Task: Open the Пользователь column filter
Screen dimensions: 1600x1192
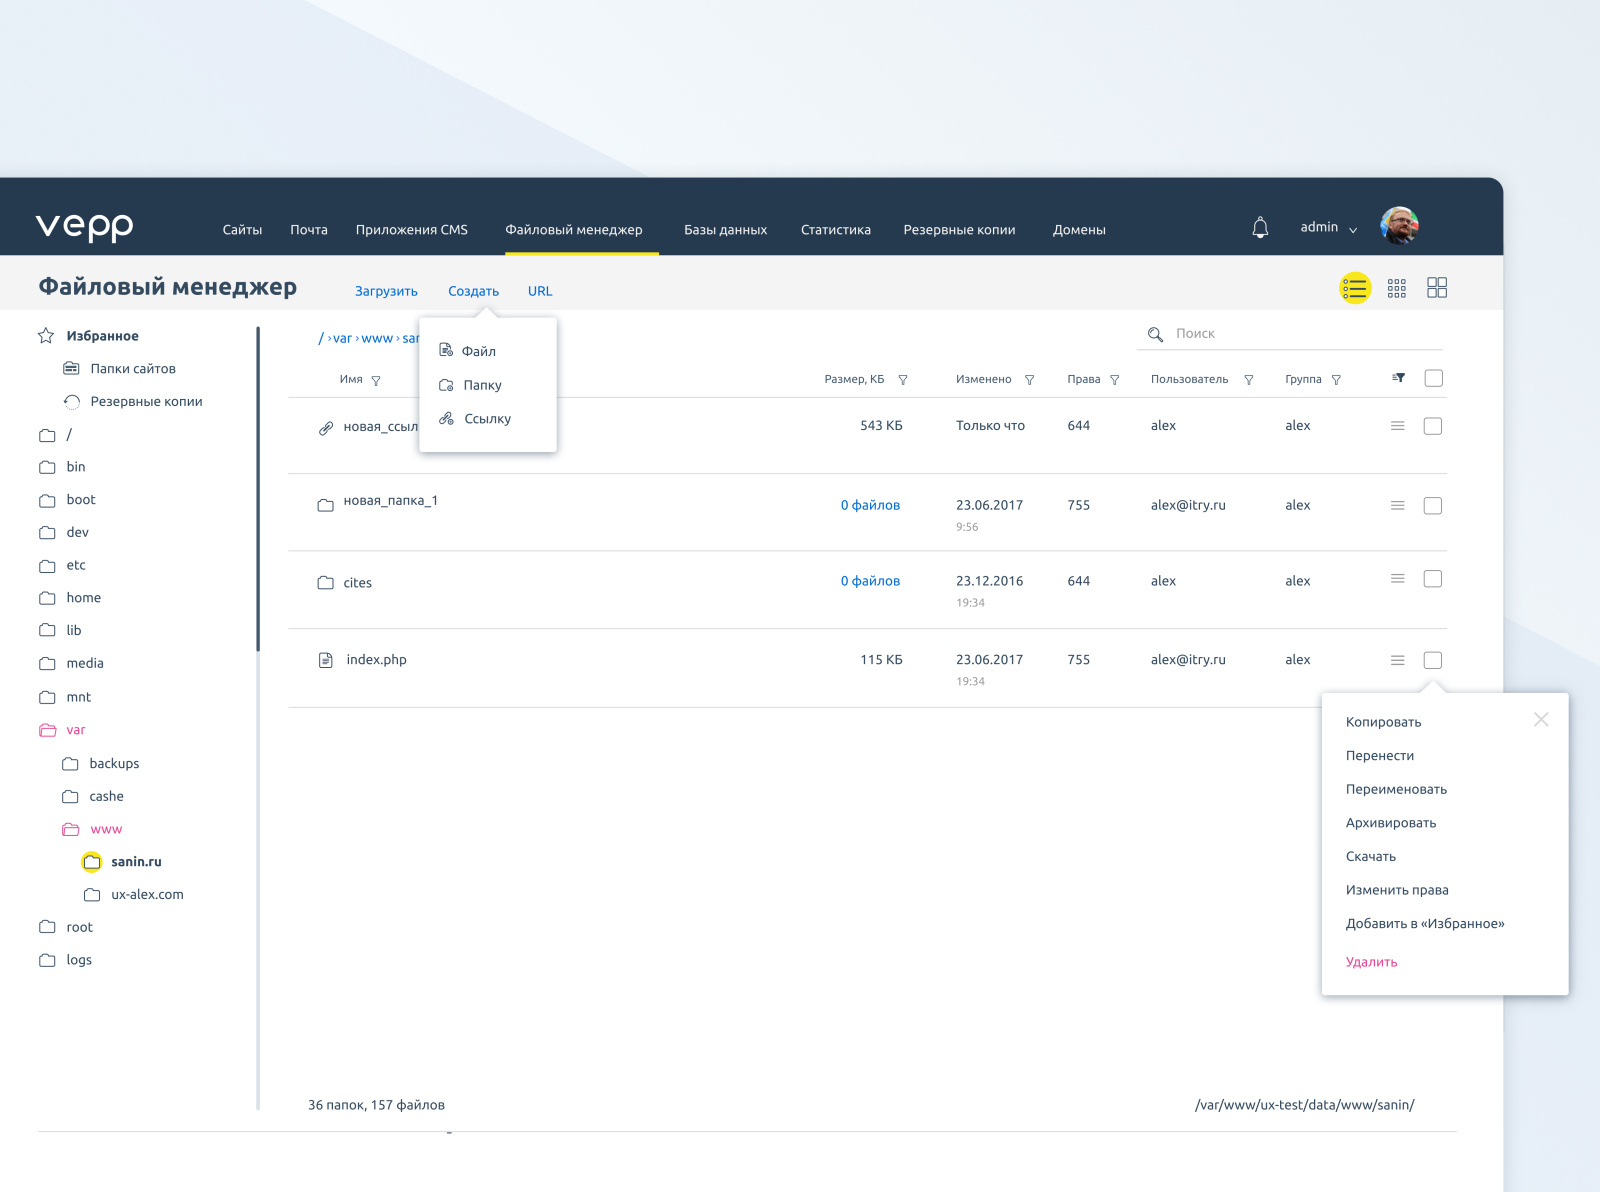Action: coord(1250,380)
